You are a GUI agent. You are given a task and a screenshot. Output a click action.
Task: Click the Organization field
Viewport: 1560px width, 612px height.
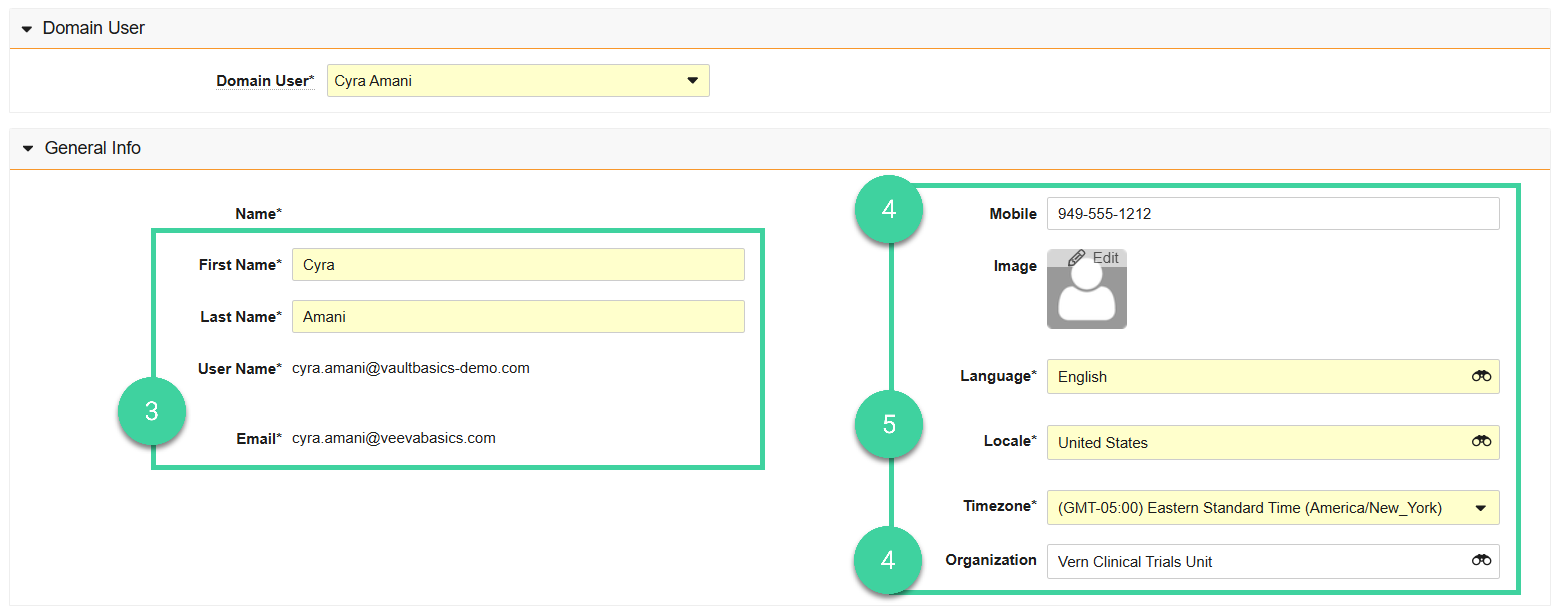click(x=1273, y=561)
